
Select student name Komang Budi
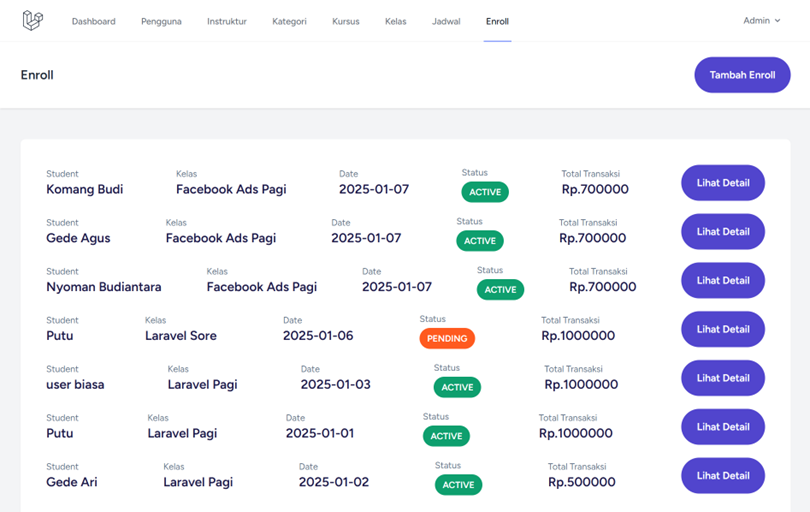(85, 190)
